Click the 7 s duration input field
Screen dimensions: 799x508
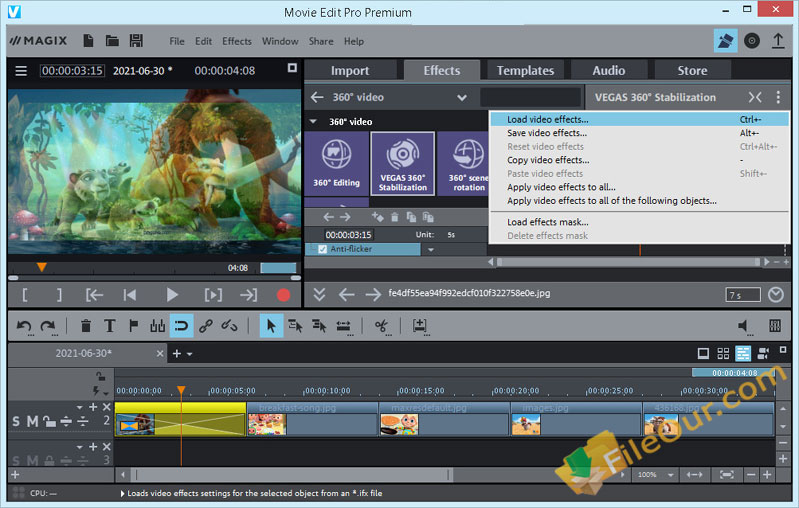pos(743,295)
